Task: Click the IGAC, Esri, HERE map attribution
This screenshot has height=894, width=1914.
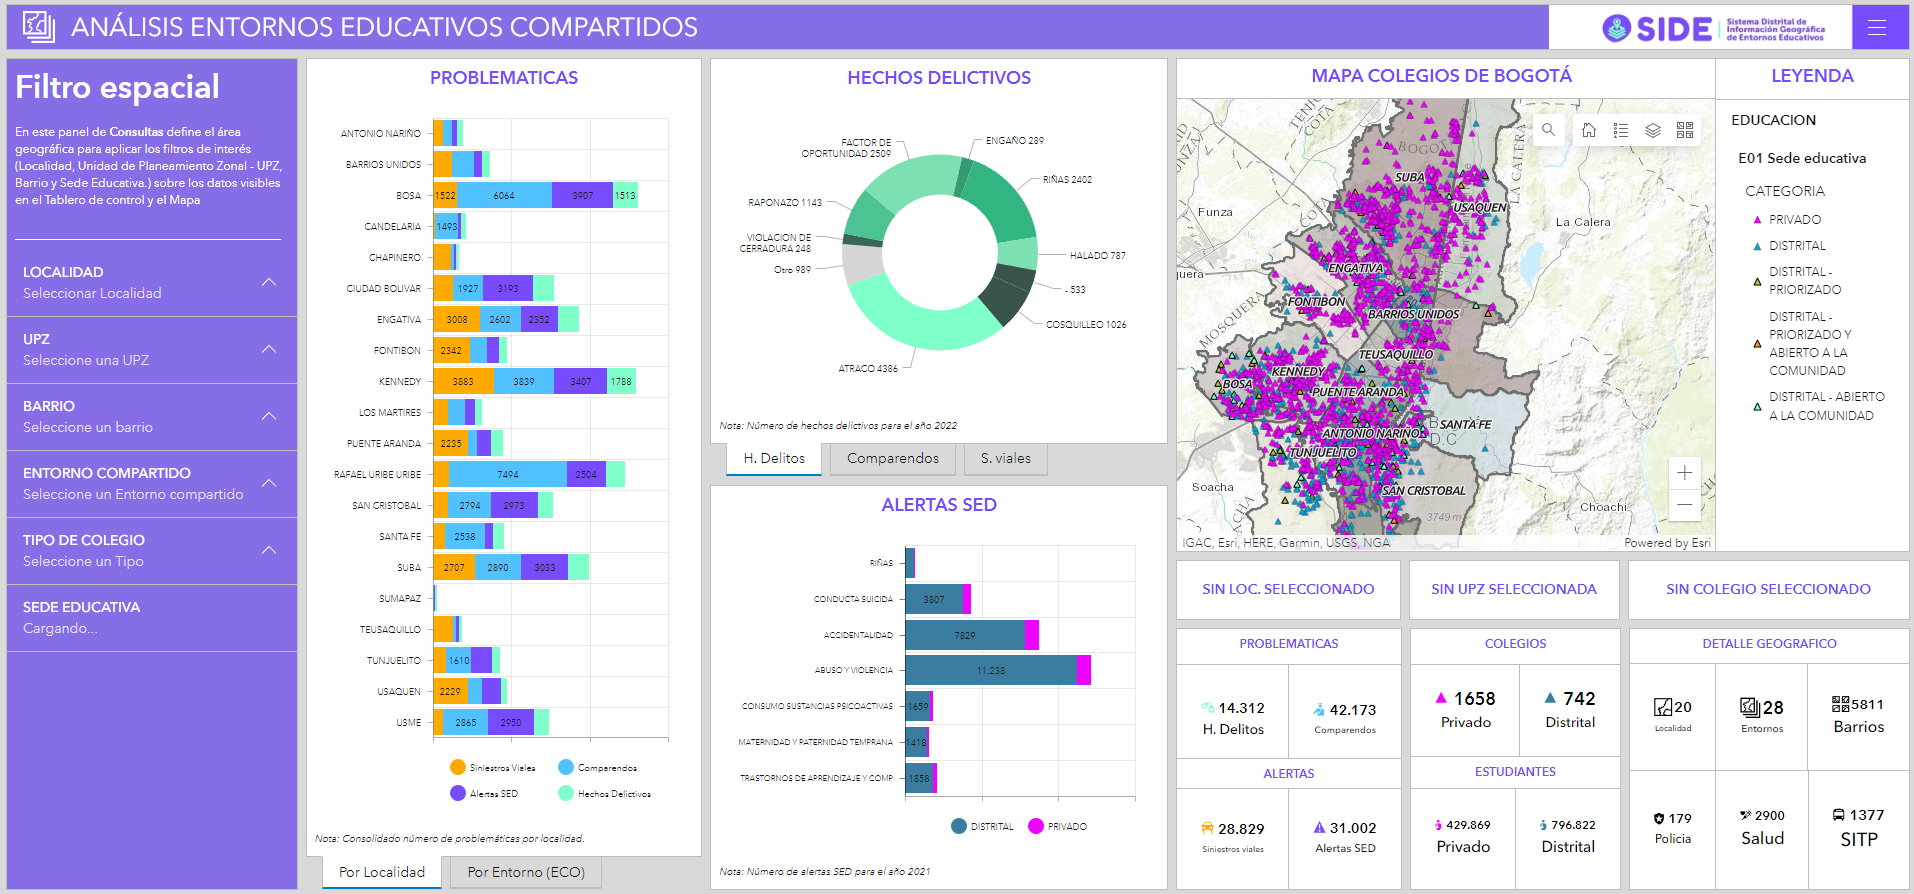Action: 1286,543
